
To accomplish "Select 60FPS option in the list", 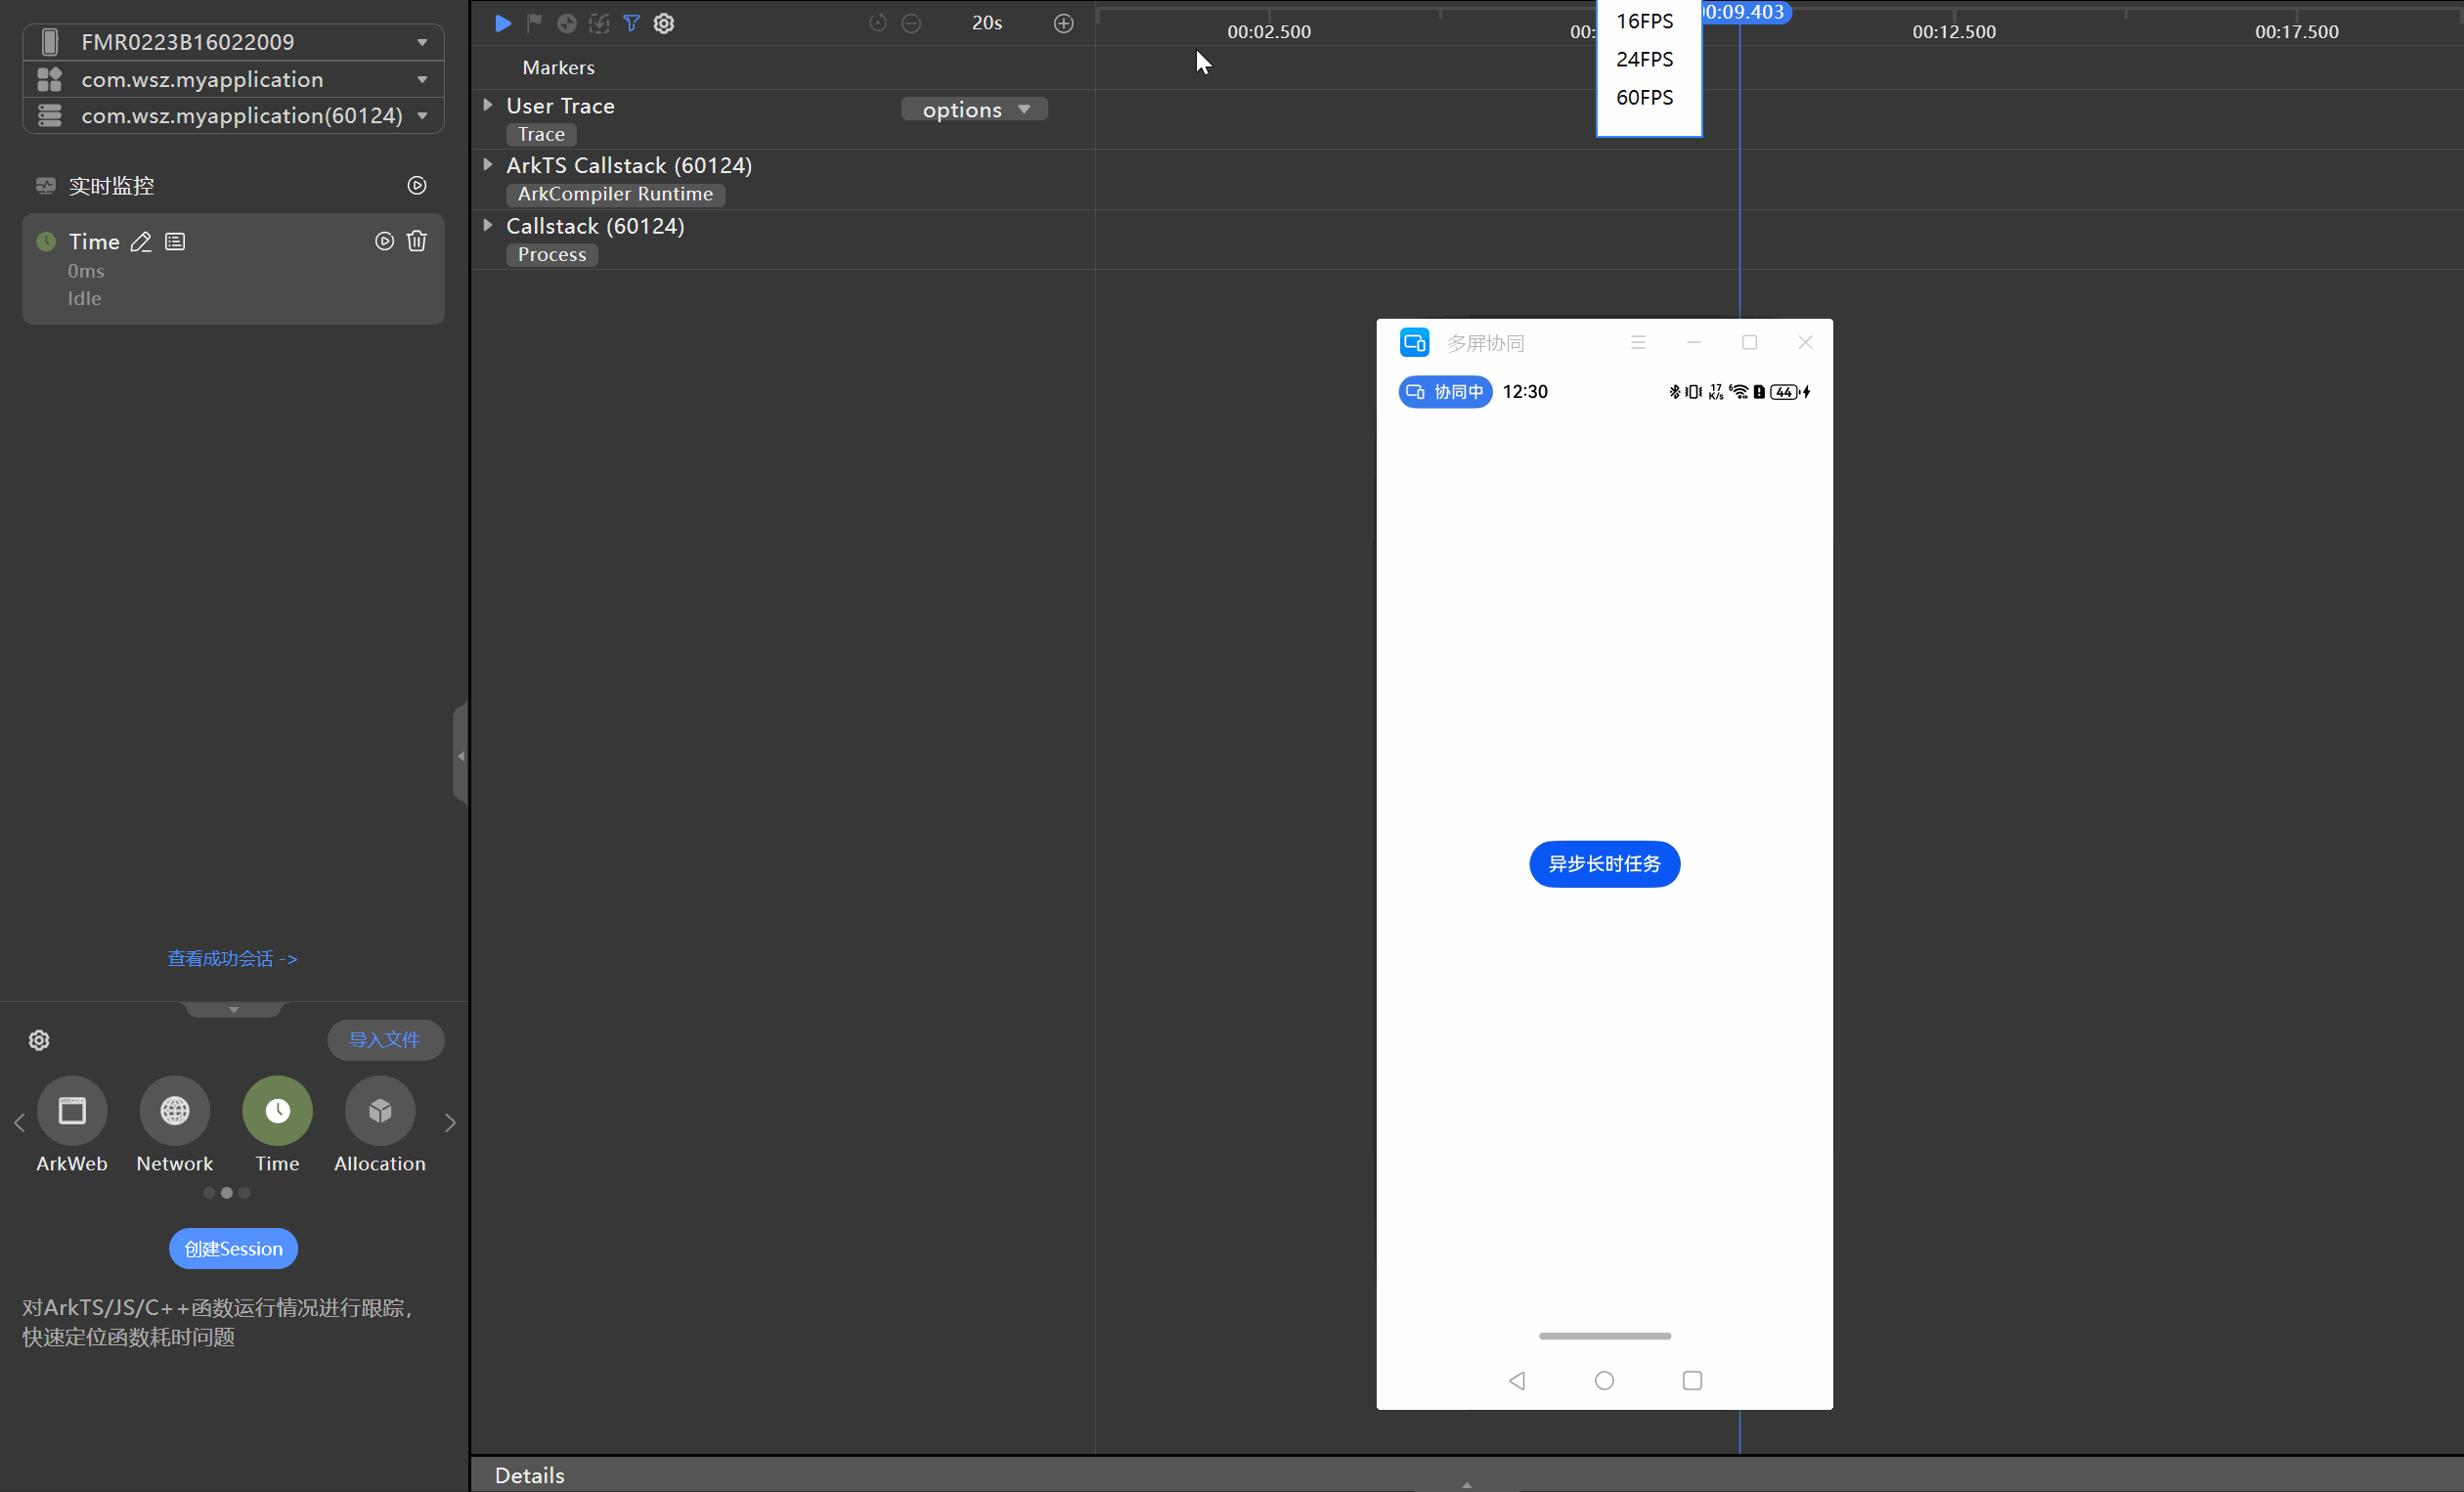I will click(x=1644, y=98).
